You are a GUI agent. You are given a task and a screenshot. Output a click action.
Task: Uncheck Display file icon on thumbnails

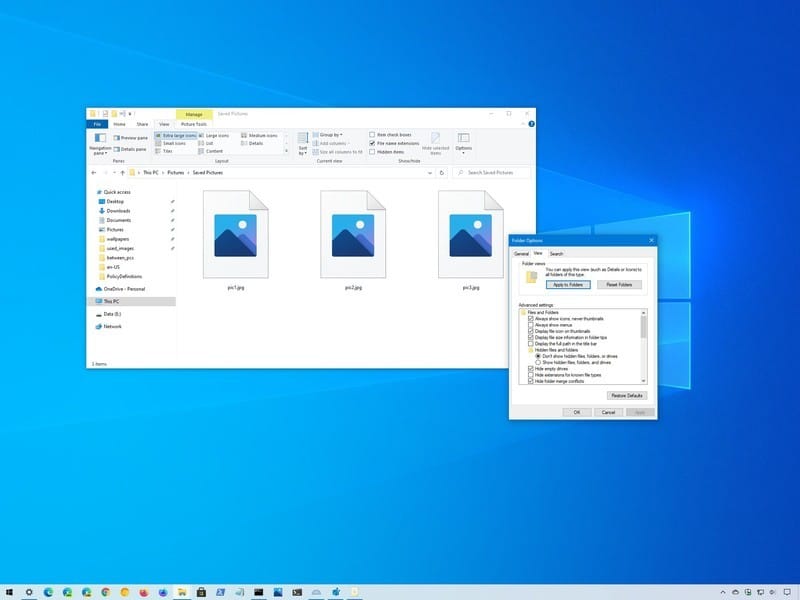(x=531, y=331)
